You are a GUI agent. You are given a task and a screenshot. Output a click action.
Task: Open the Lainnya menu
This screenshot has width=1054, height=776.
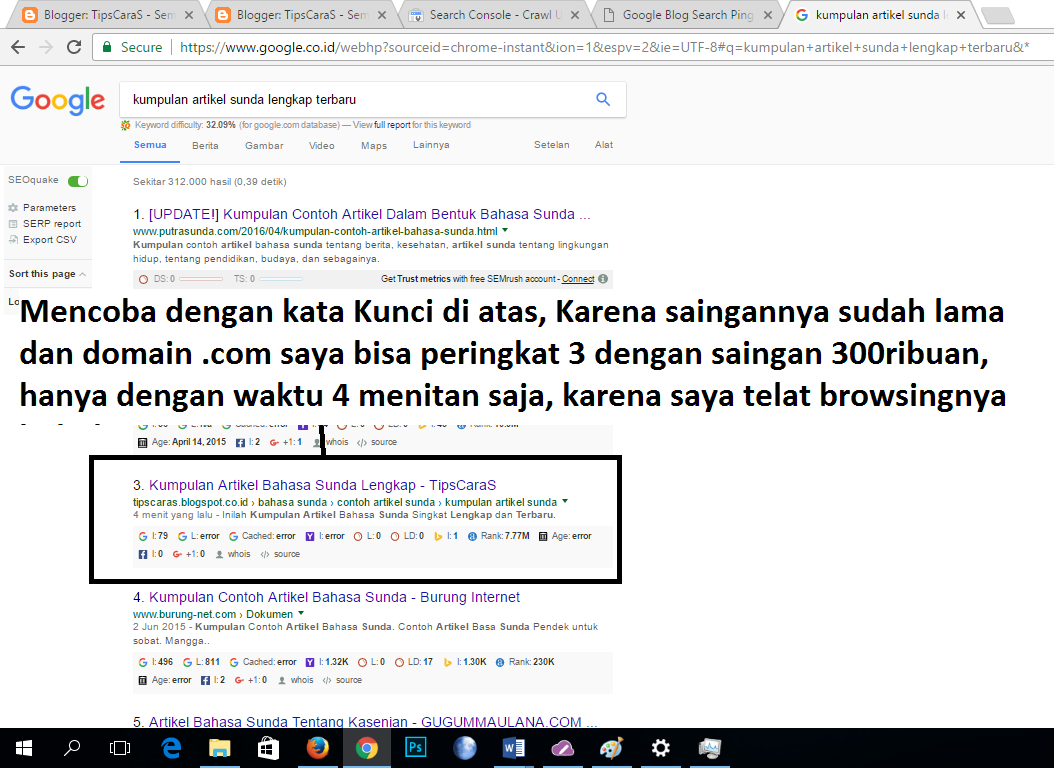click(x=431, y=145)
